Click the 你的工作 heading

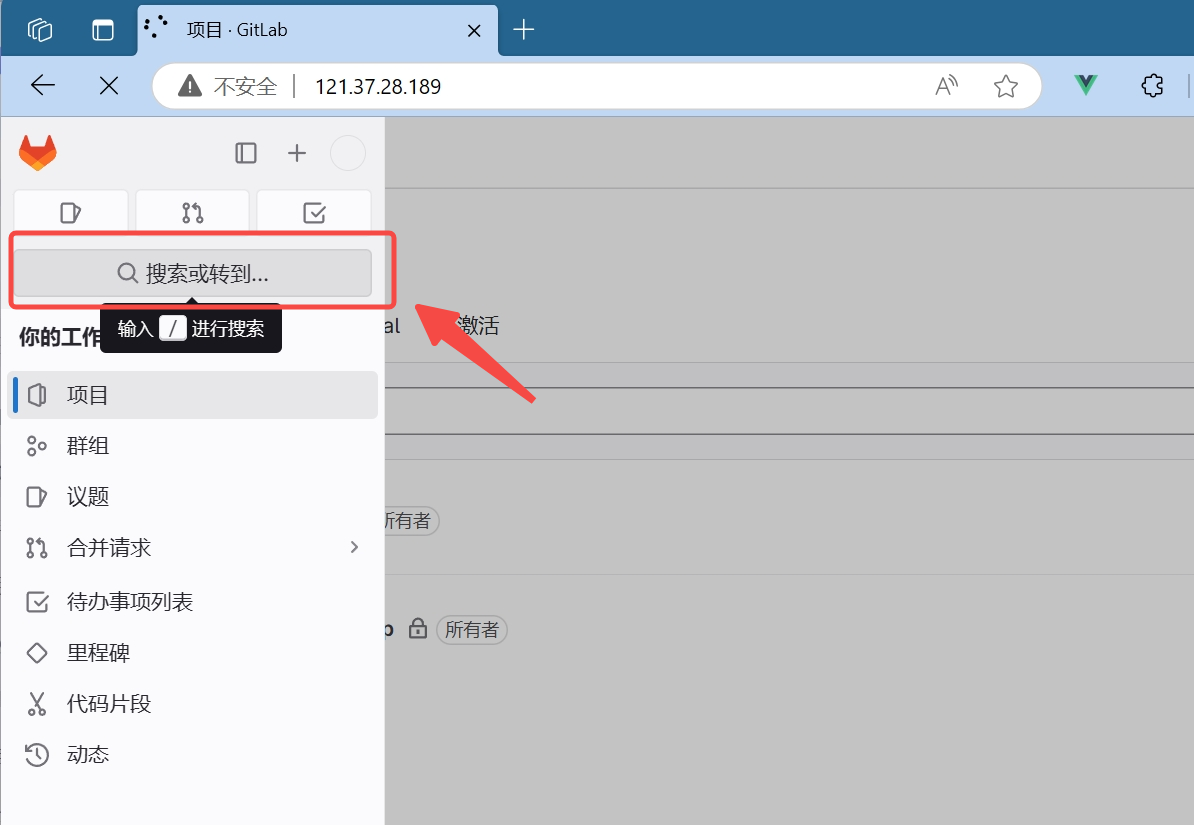coord(59,336)
